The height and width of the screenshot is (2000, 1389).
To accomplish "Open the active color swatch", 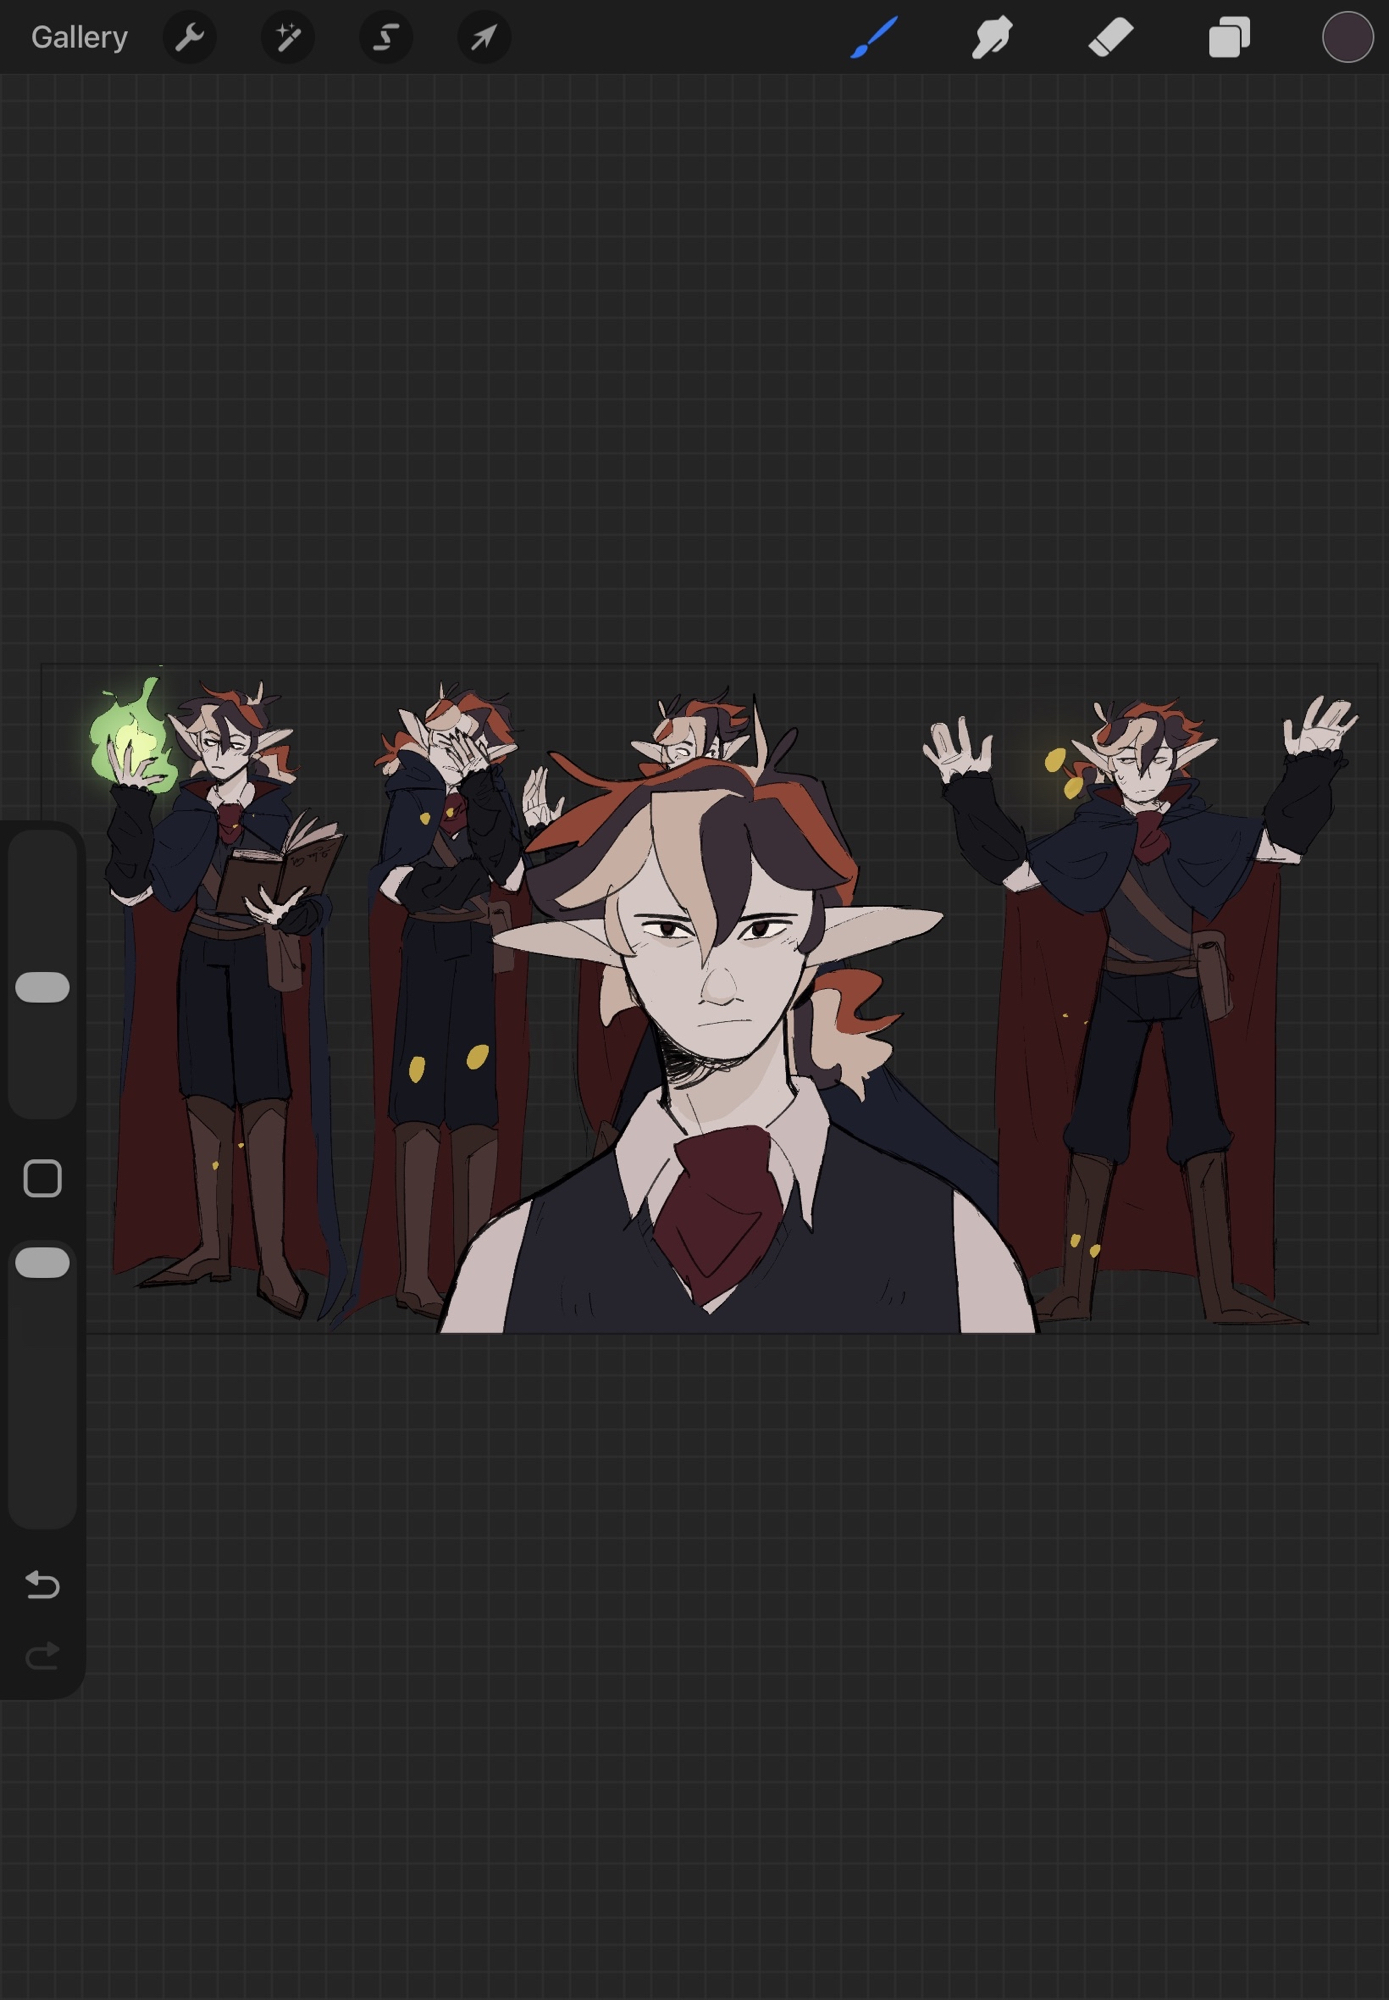I will (1347, 38).
